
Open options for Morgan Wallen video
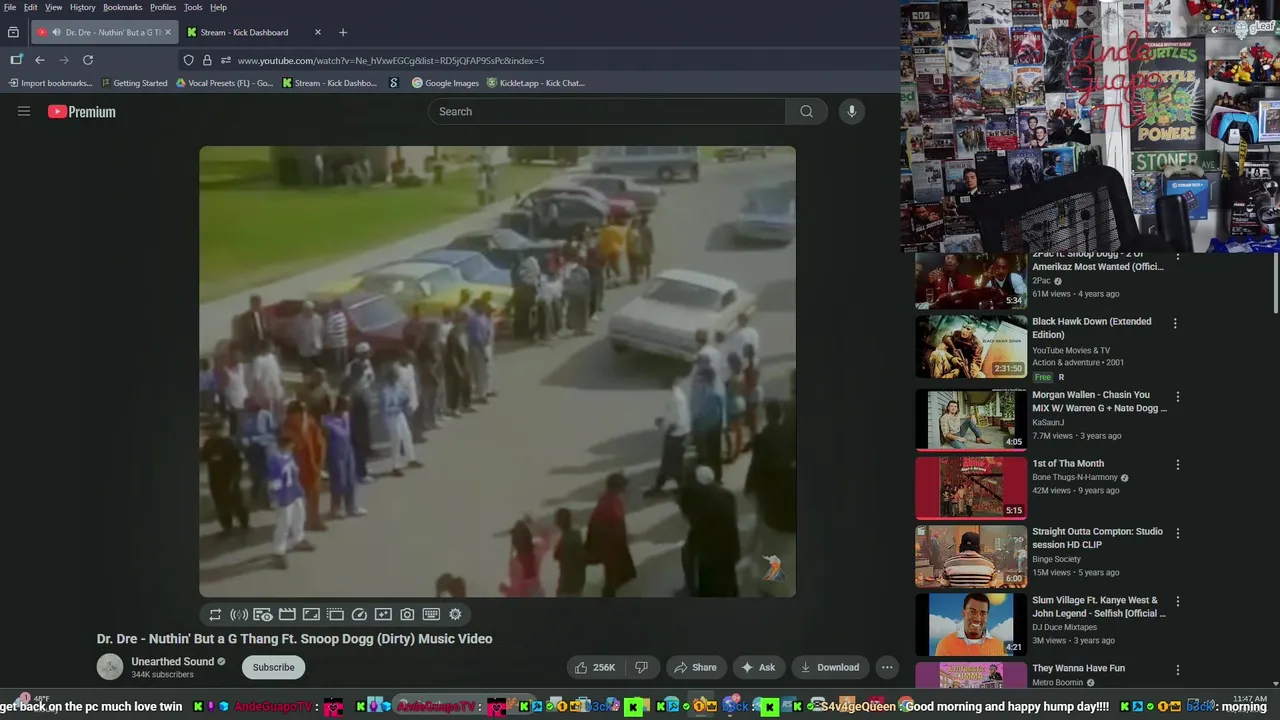[1178, 397]
